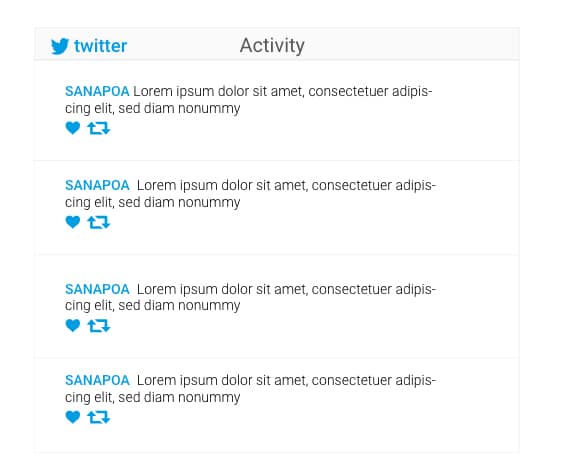Like the second SANAPOA tweet
The height and width of the screenshot is (468, 569).
click(73, 222)
